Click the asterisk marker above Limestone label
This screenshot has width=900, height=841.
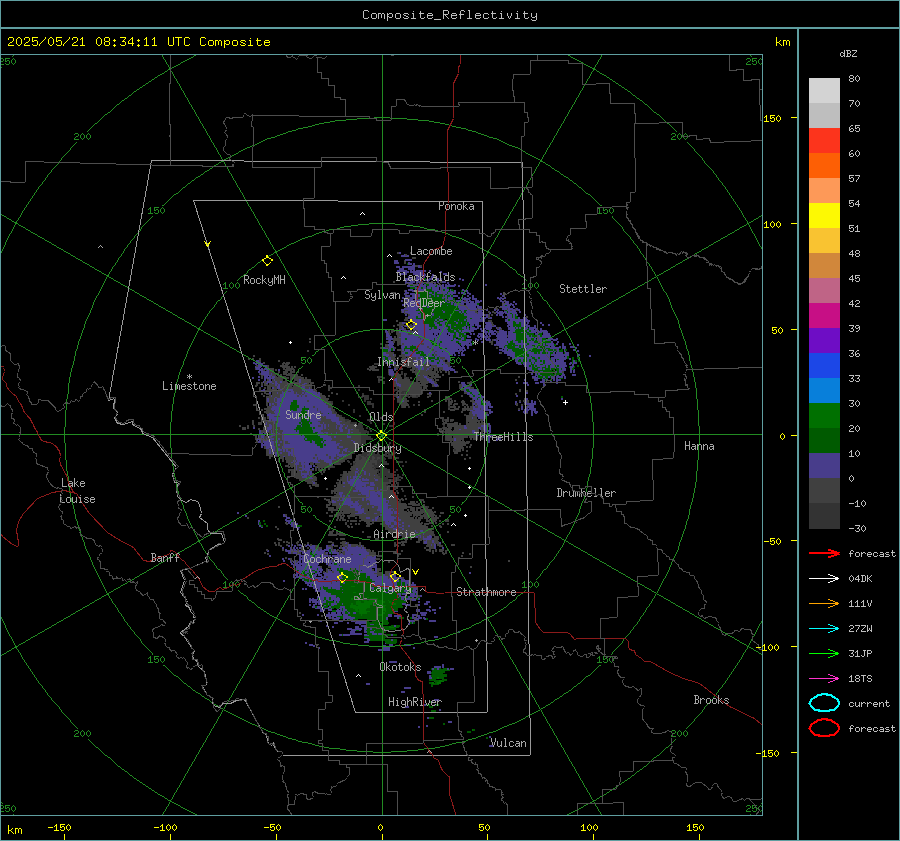point(189,377)
